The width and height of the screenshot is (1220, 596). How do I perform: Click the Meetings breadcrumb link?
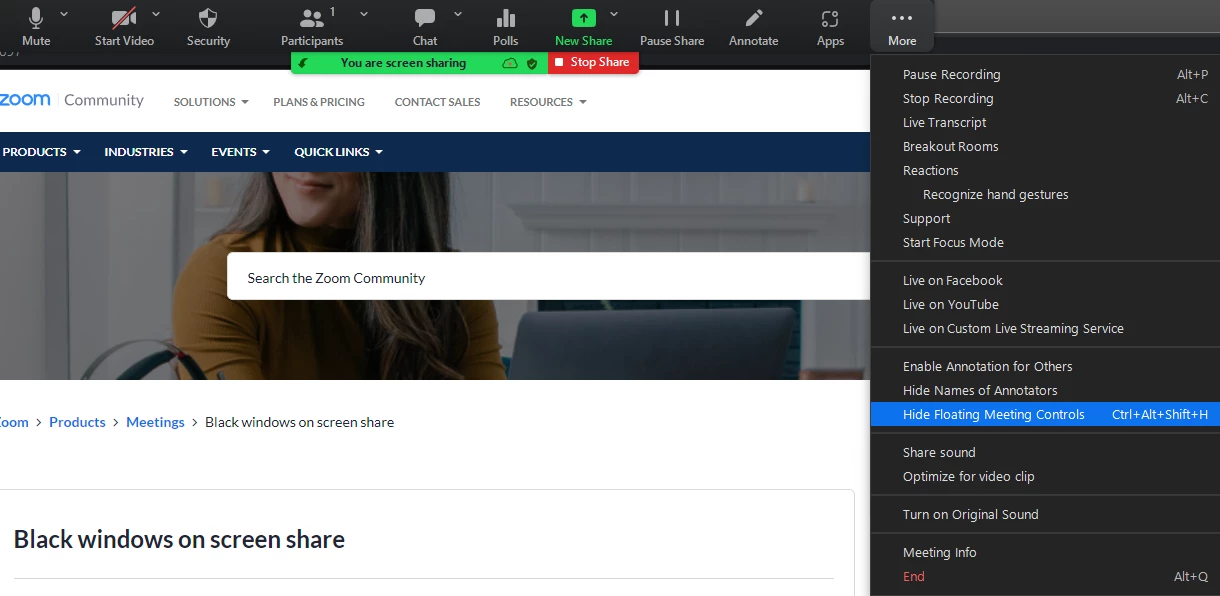155,422
